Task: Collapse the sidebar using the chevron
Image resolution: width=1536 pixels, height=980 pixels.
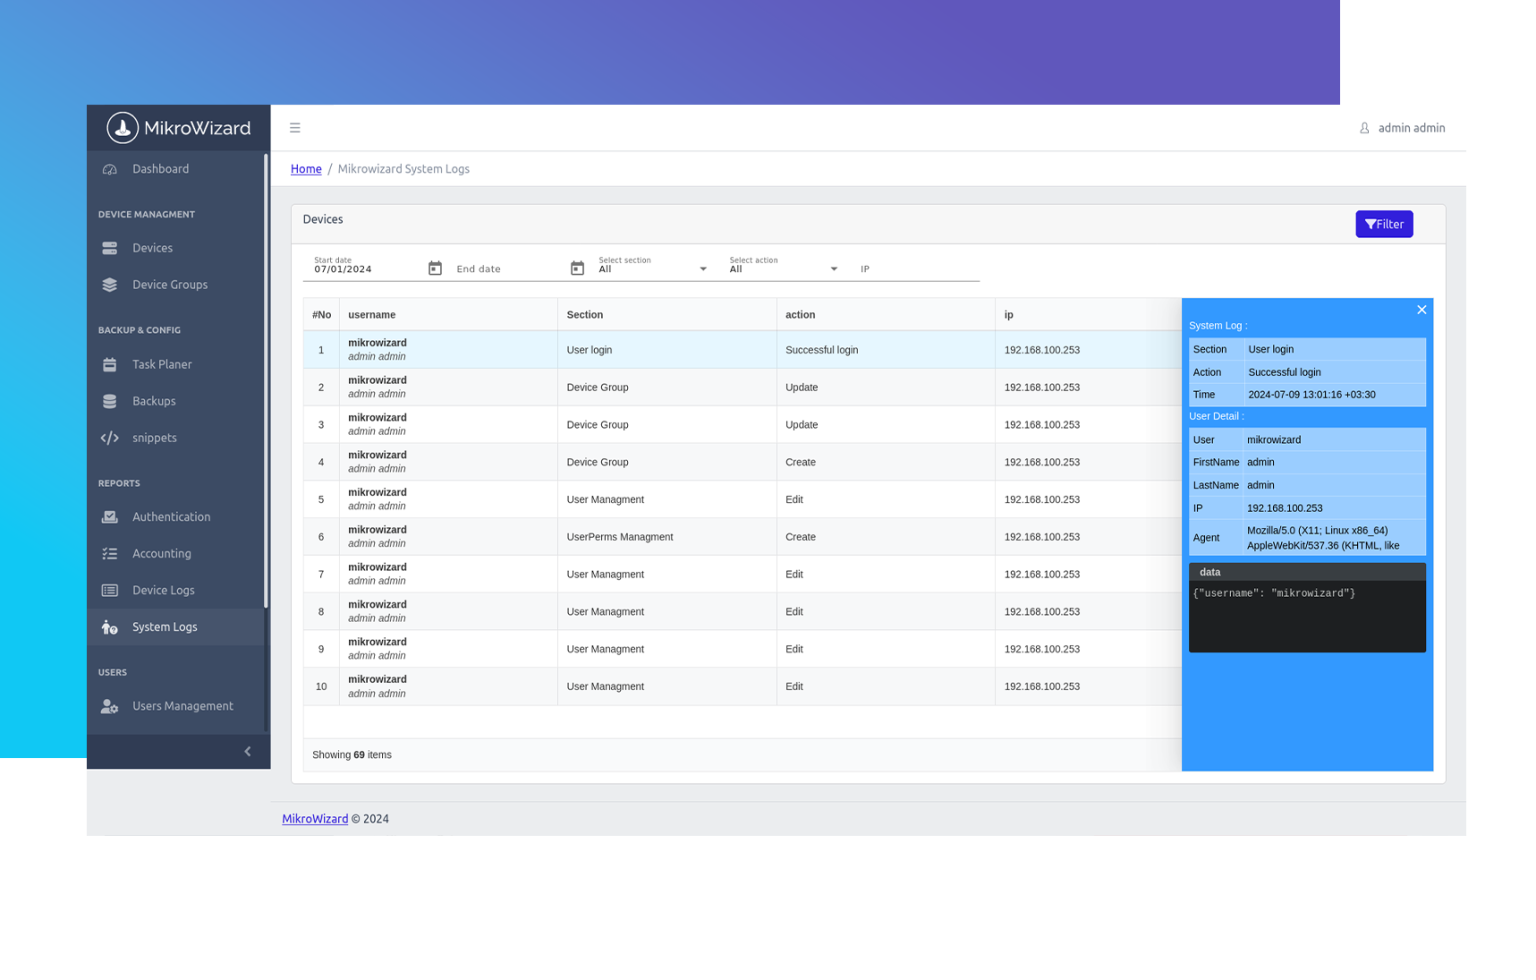Action: point(247,751)
